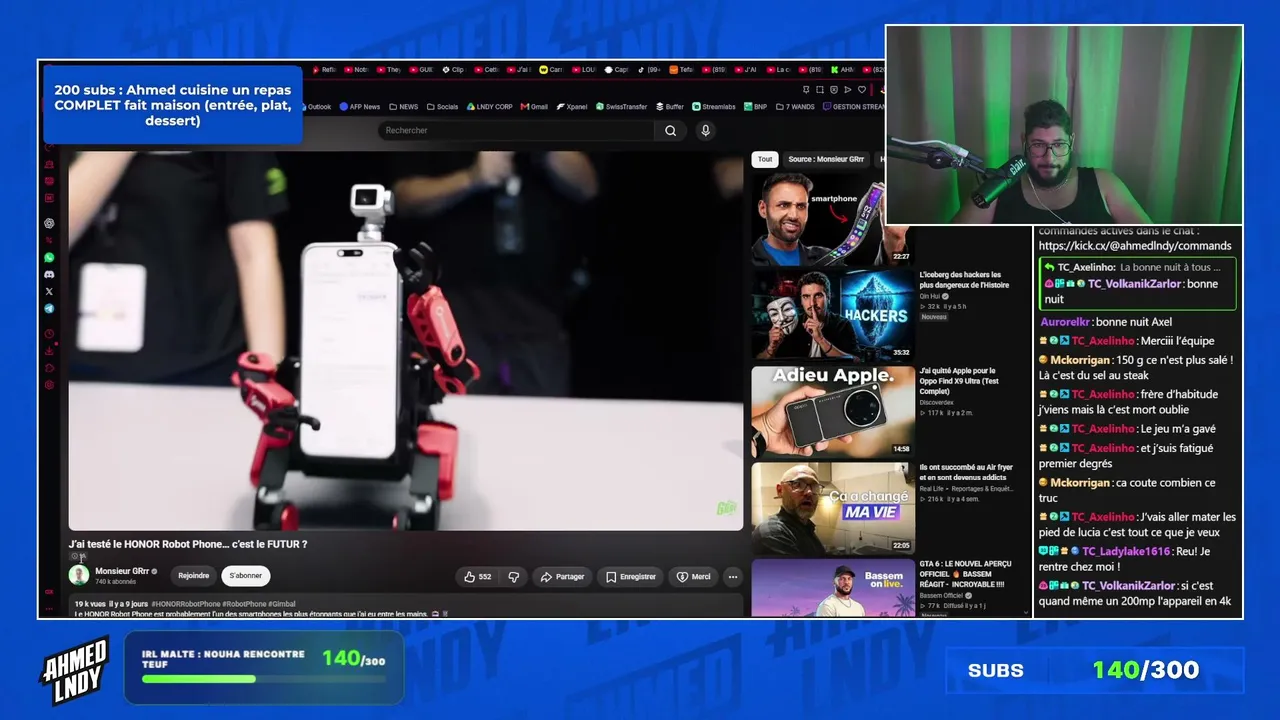
Task: Open "L'iceberg des hackers" video title
Action: [964, 280]
